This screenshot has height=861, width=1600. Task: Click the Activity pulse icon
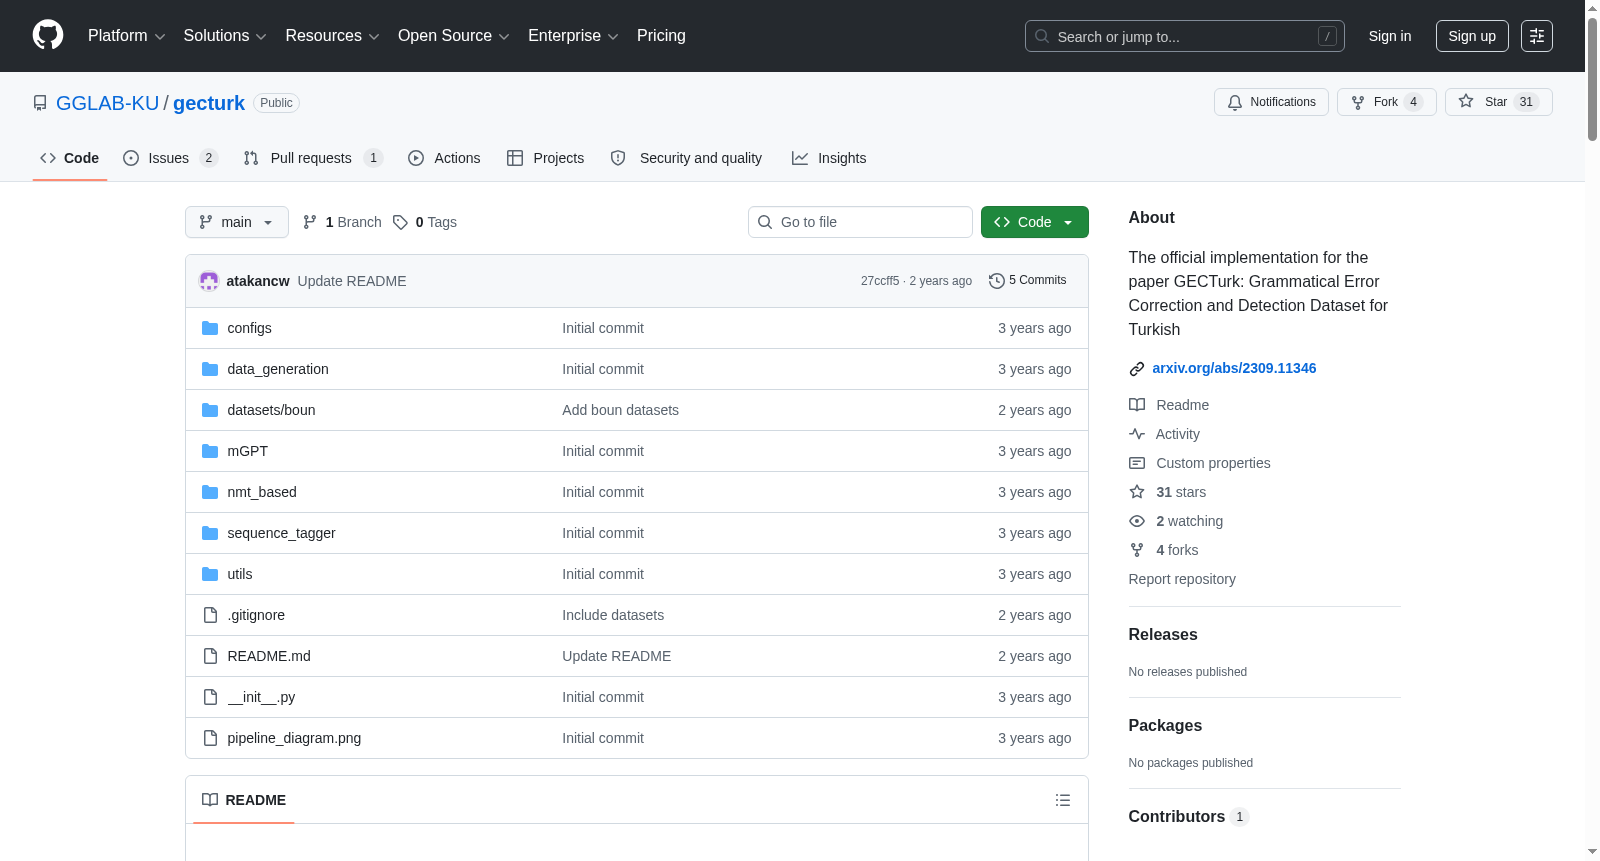point(1137,434)
